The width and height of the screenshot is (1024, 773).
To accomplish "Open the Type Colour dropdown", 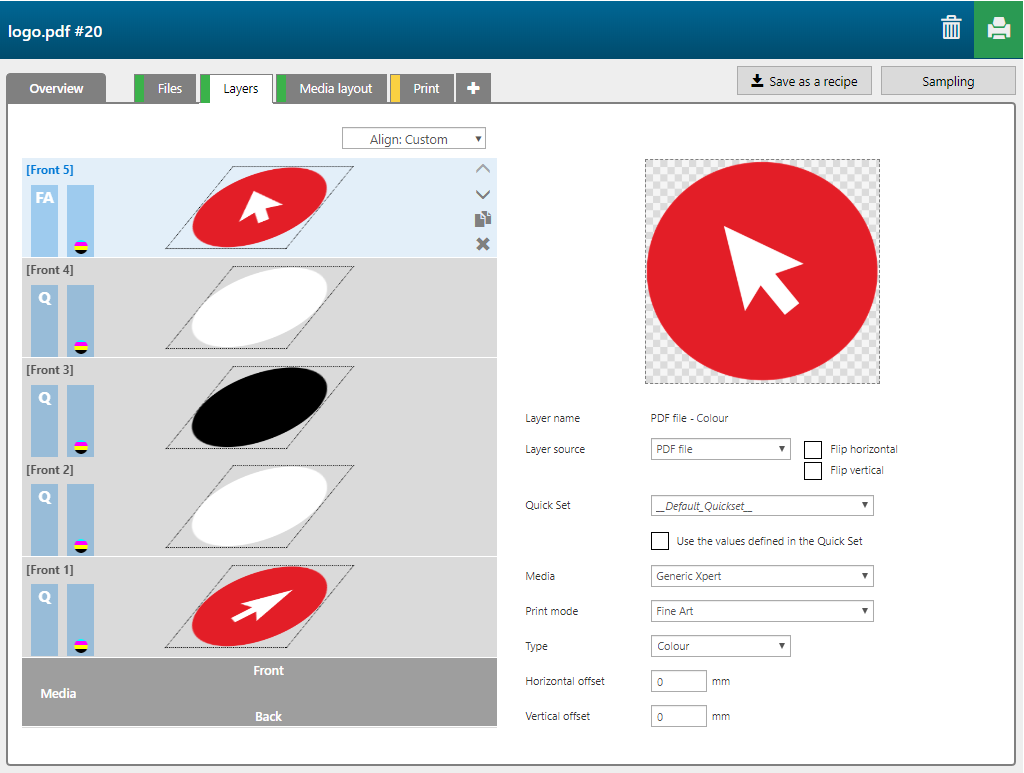I will (720, 646).
